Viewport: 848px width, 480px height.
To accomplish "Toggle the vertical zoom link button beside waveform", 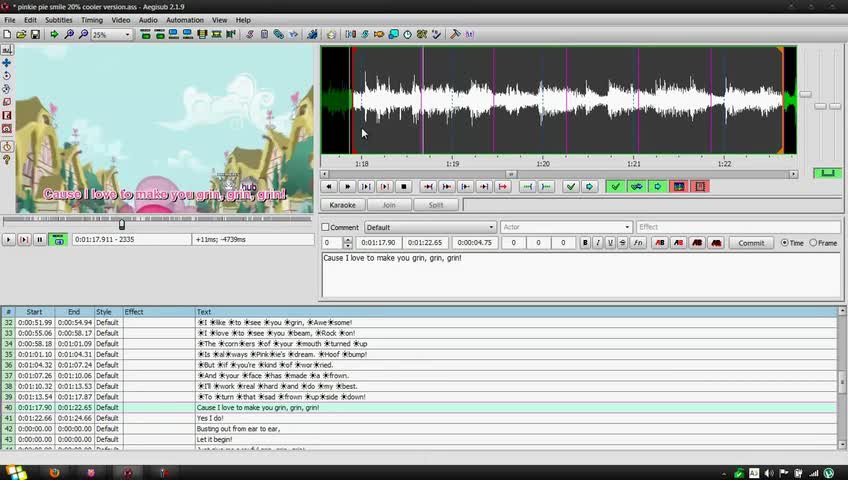I will coord(827,173).
